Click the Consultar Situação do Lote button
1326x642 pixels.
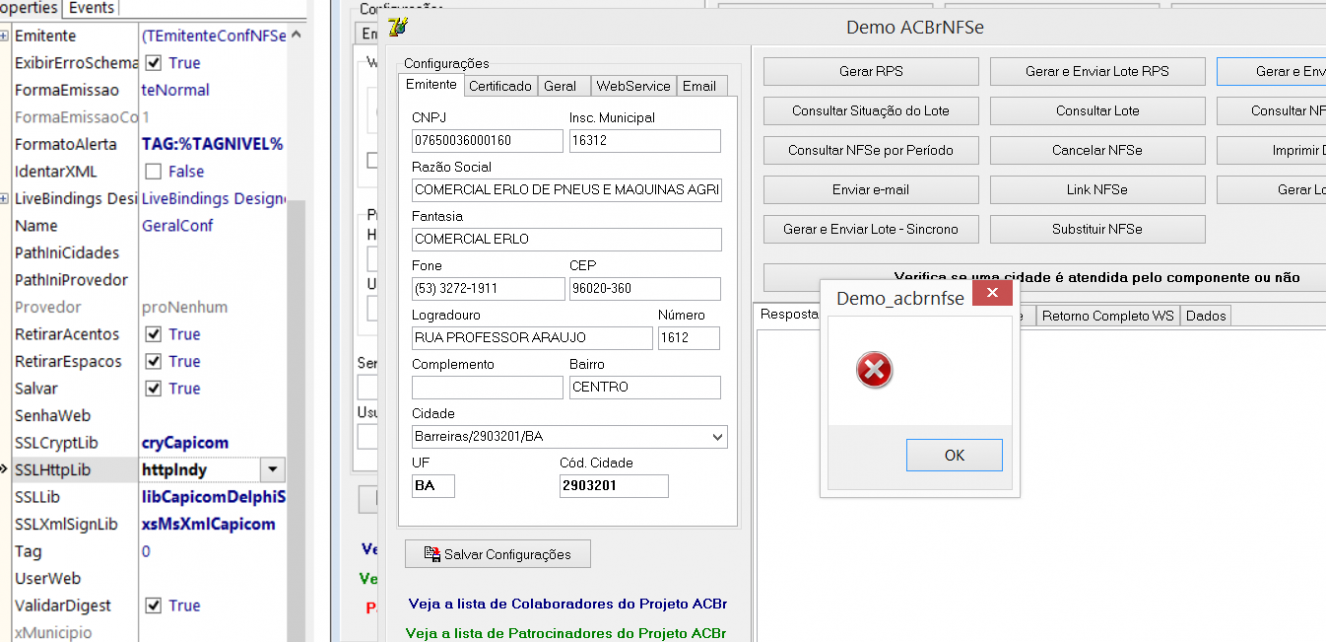coord(871,110)
